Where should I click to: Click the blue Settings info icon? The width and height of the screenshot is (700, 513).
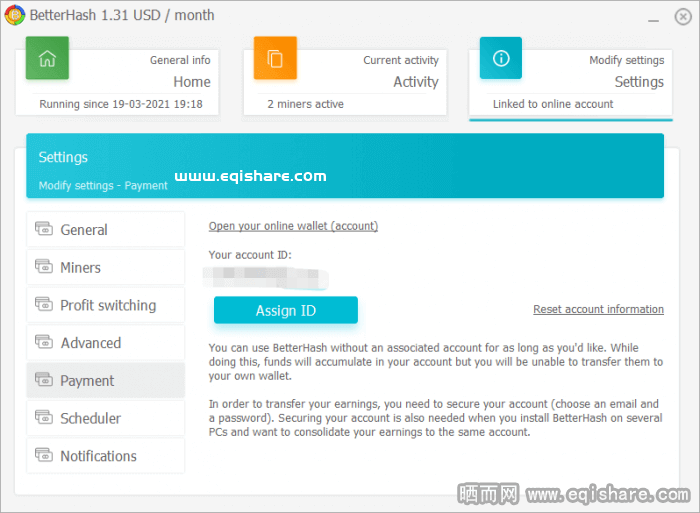[501, 58]
